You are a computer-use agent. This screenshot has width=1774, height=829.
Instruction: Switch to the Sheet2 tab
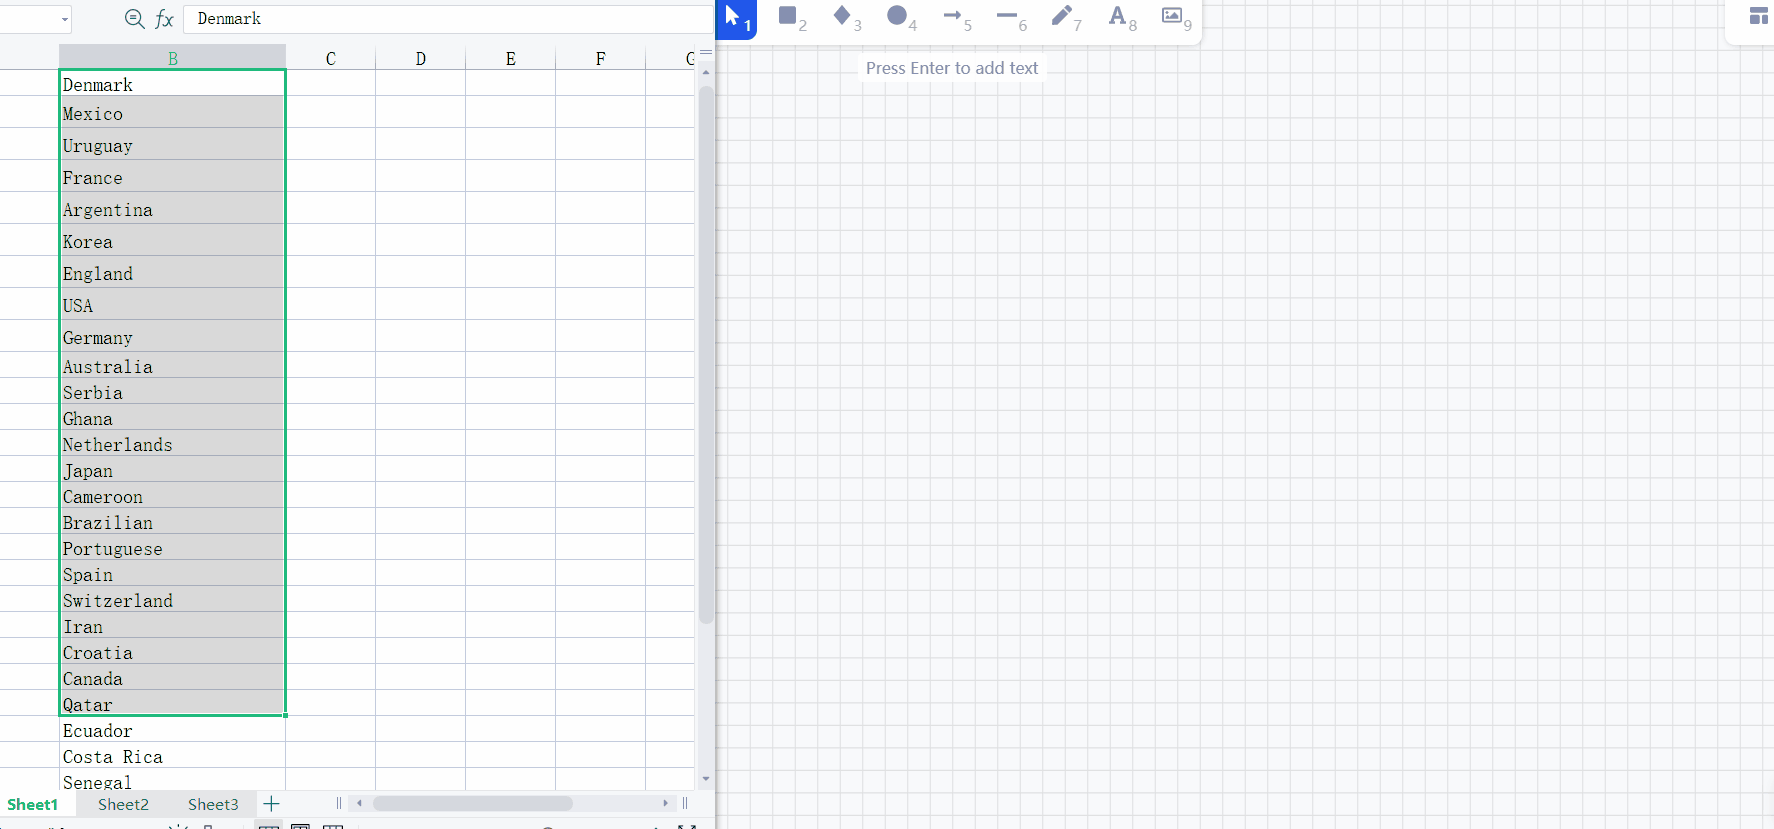123,804
